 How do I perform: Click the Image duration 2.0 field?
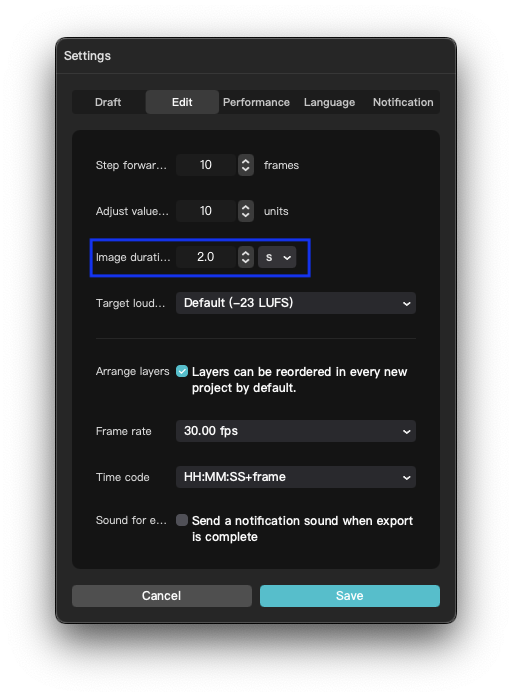pos(206,257)
